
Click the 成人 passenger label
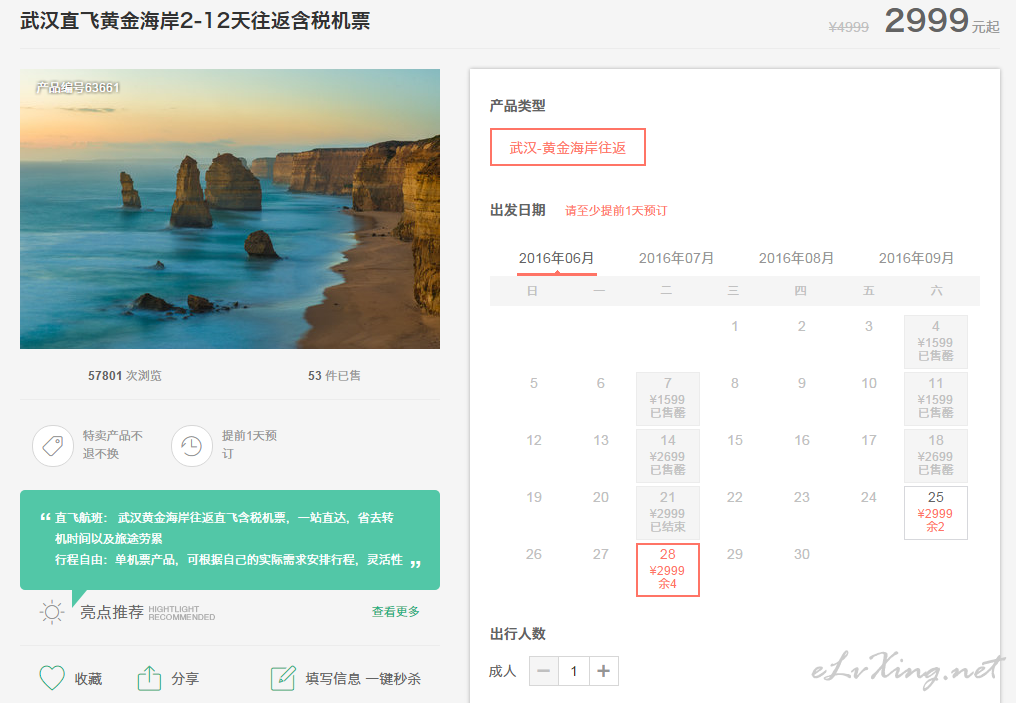(x=503, y=671)
